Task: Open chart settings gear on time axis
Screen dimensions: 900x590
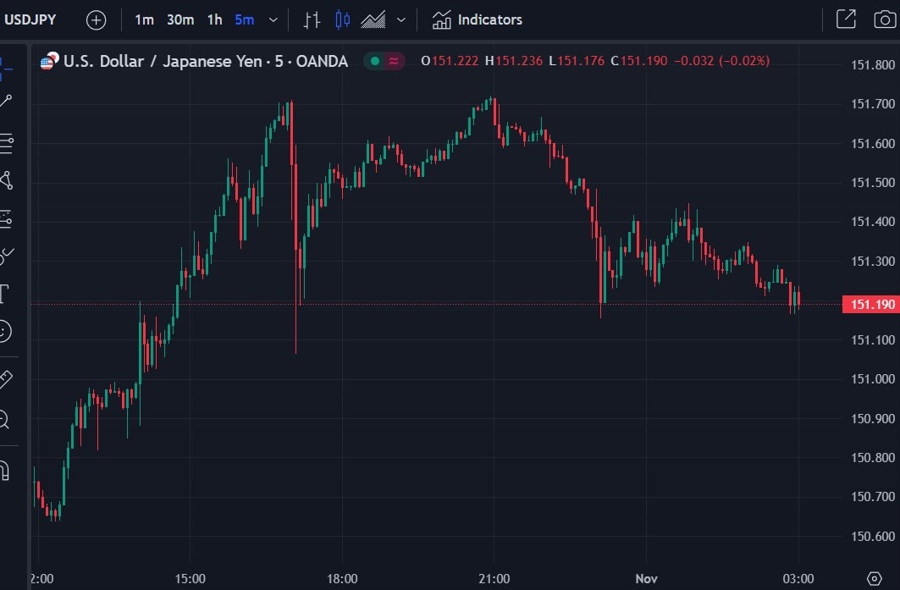Action: click(874, 579)
